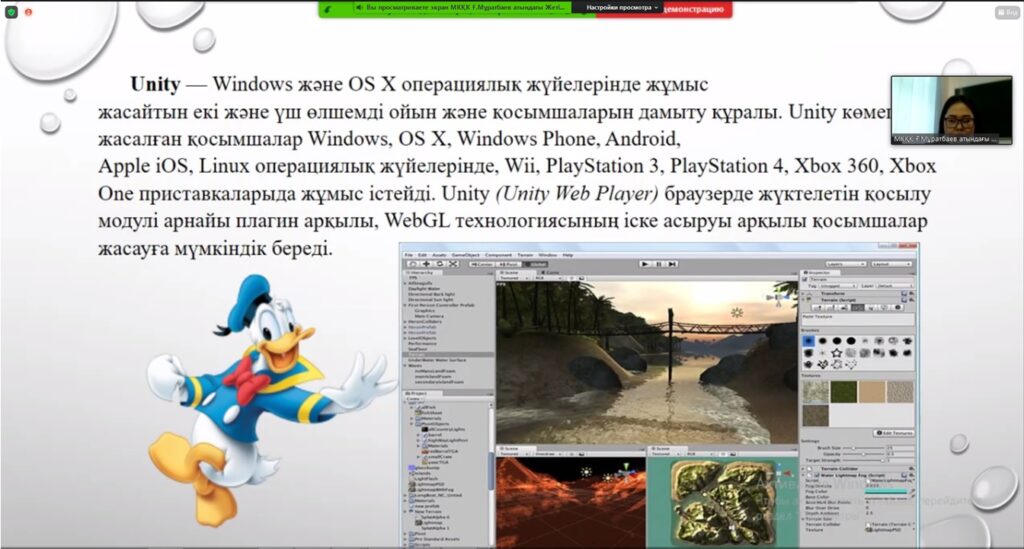This screenshot has height=549, width=1024.
Task: Open the Edit menu in Unity
Action: pyautogui.click(x=423, y=255)
